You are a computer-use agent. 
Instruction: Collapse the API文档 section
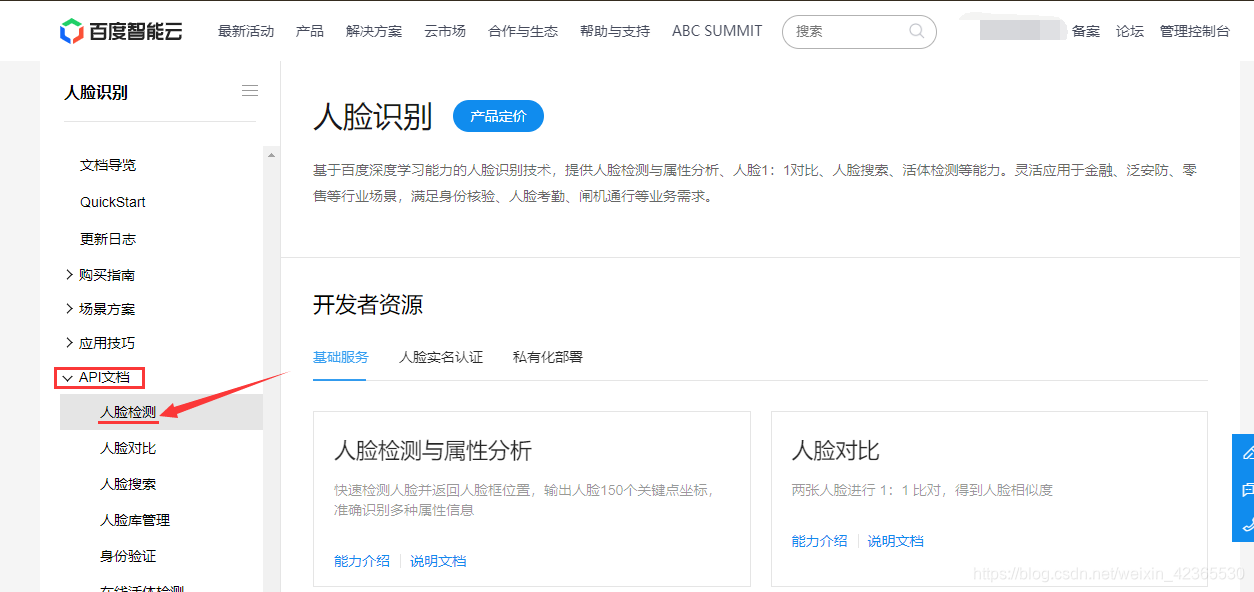(99, 377)
